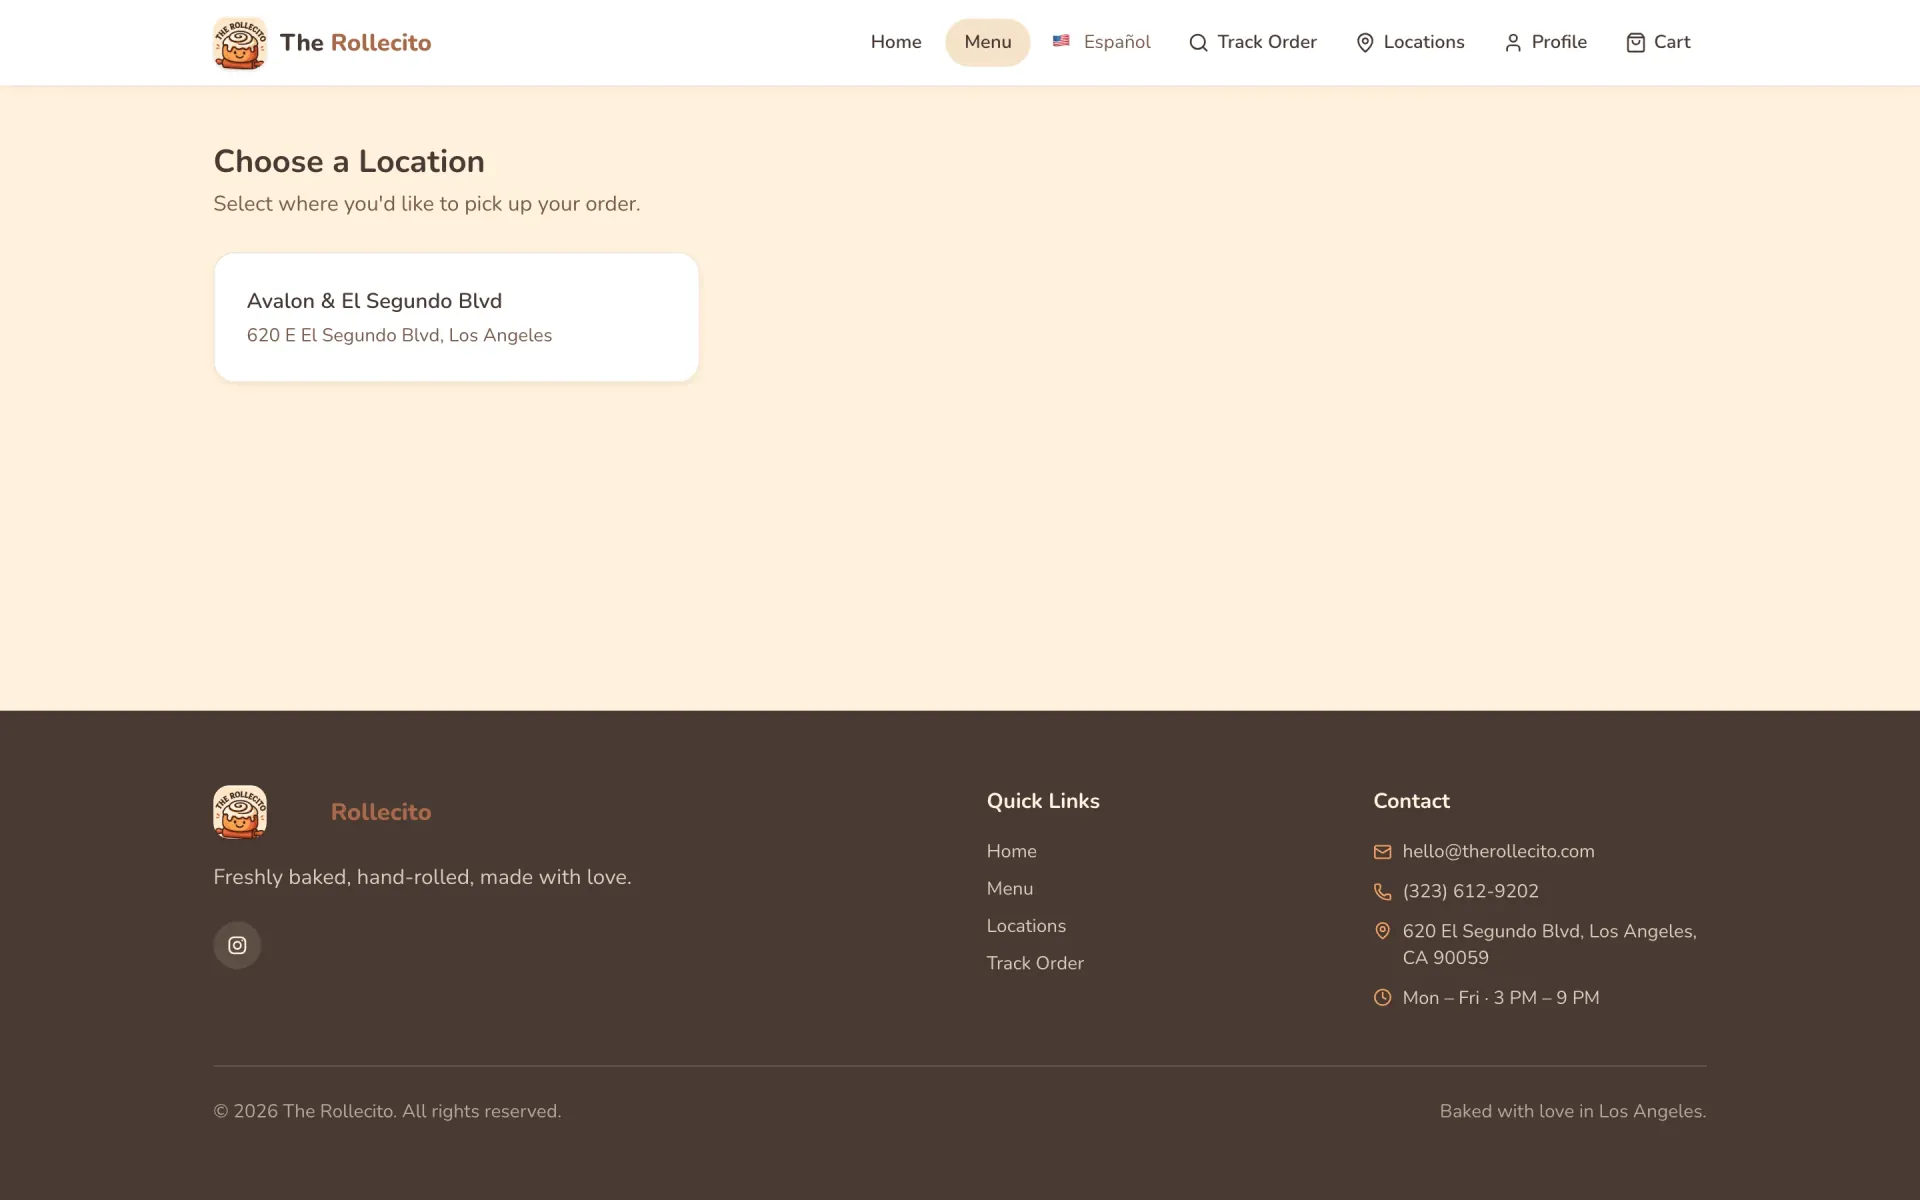Click the 'Contact' footer heading
The image size is (1920, 1200).
(x=1411, y=801)
